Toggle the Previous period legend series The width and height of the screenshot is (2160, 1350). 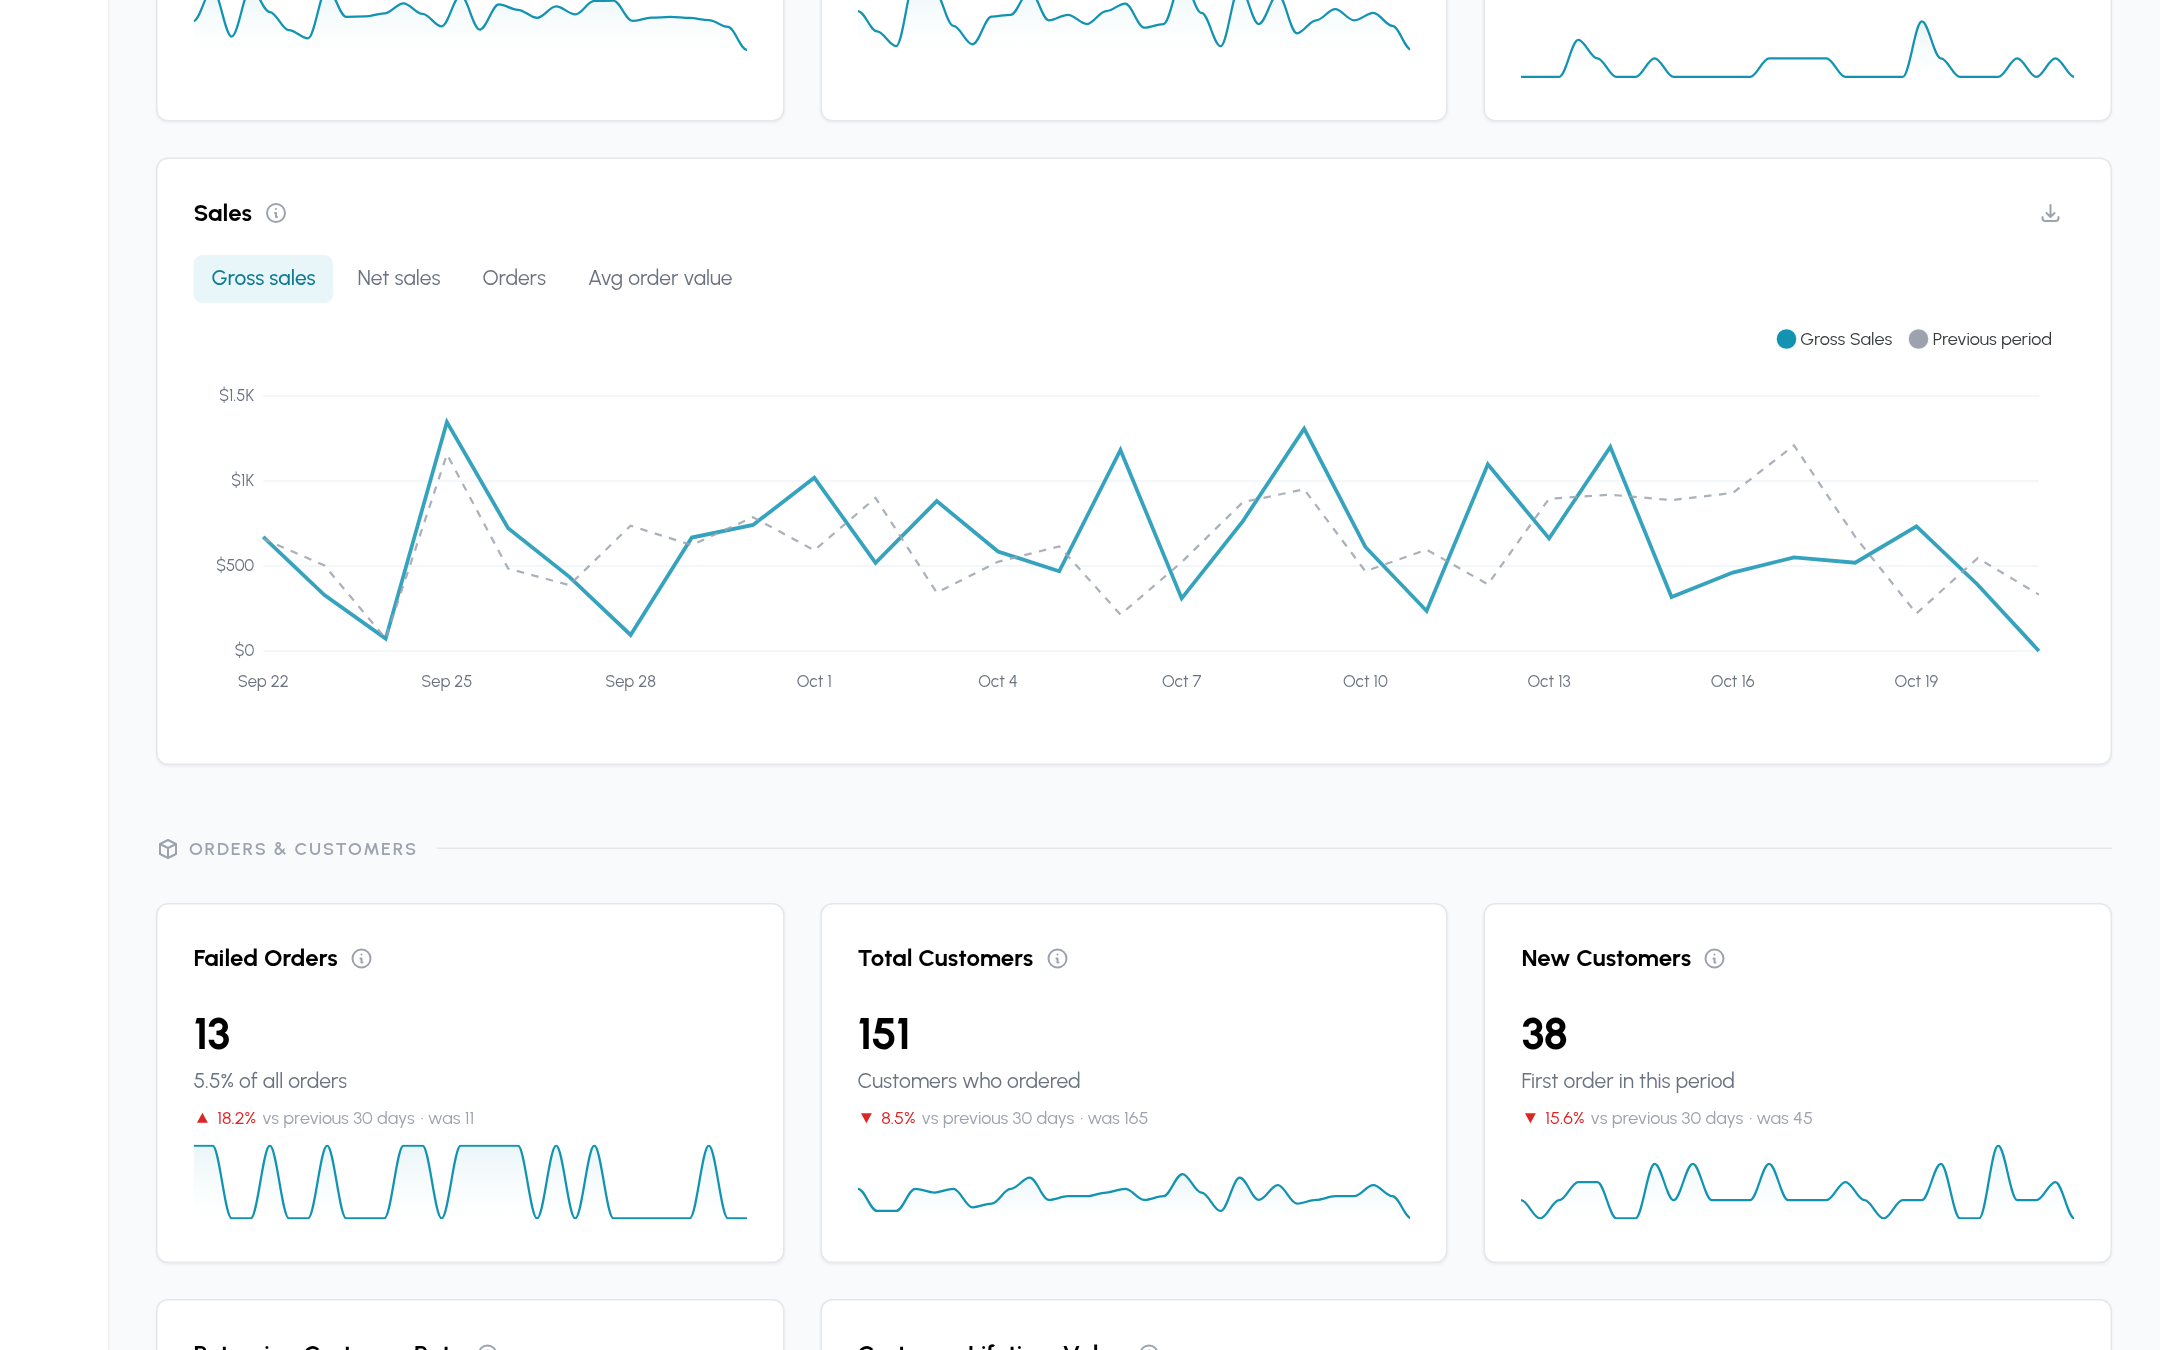click(x=1980, y=339)
